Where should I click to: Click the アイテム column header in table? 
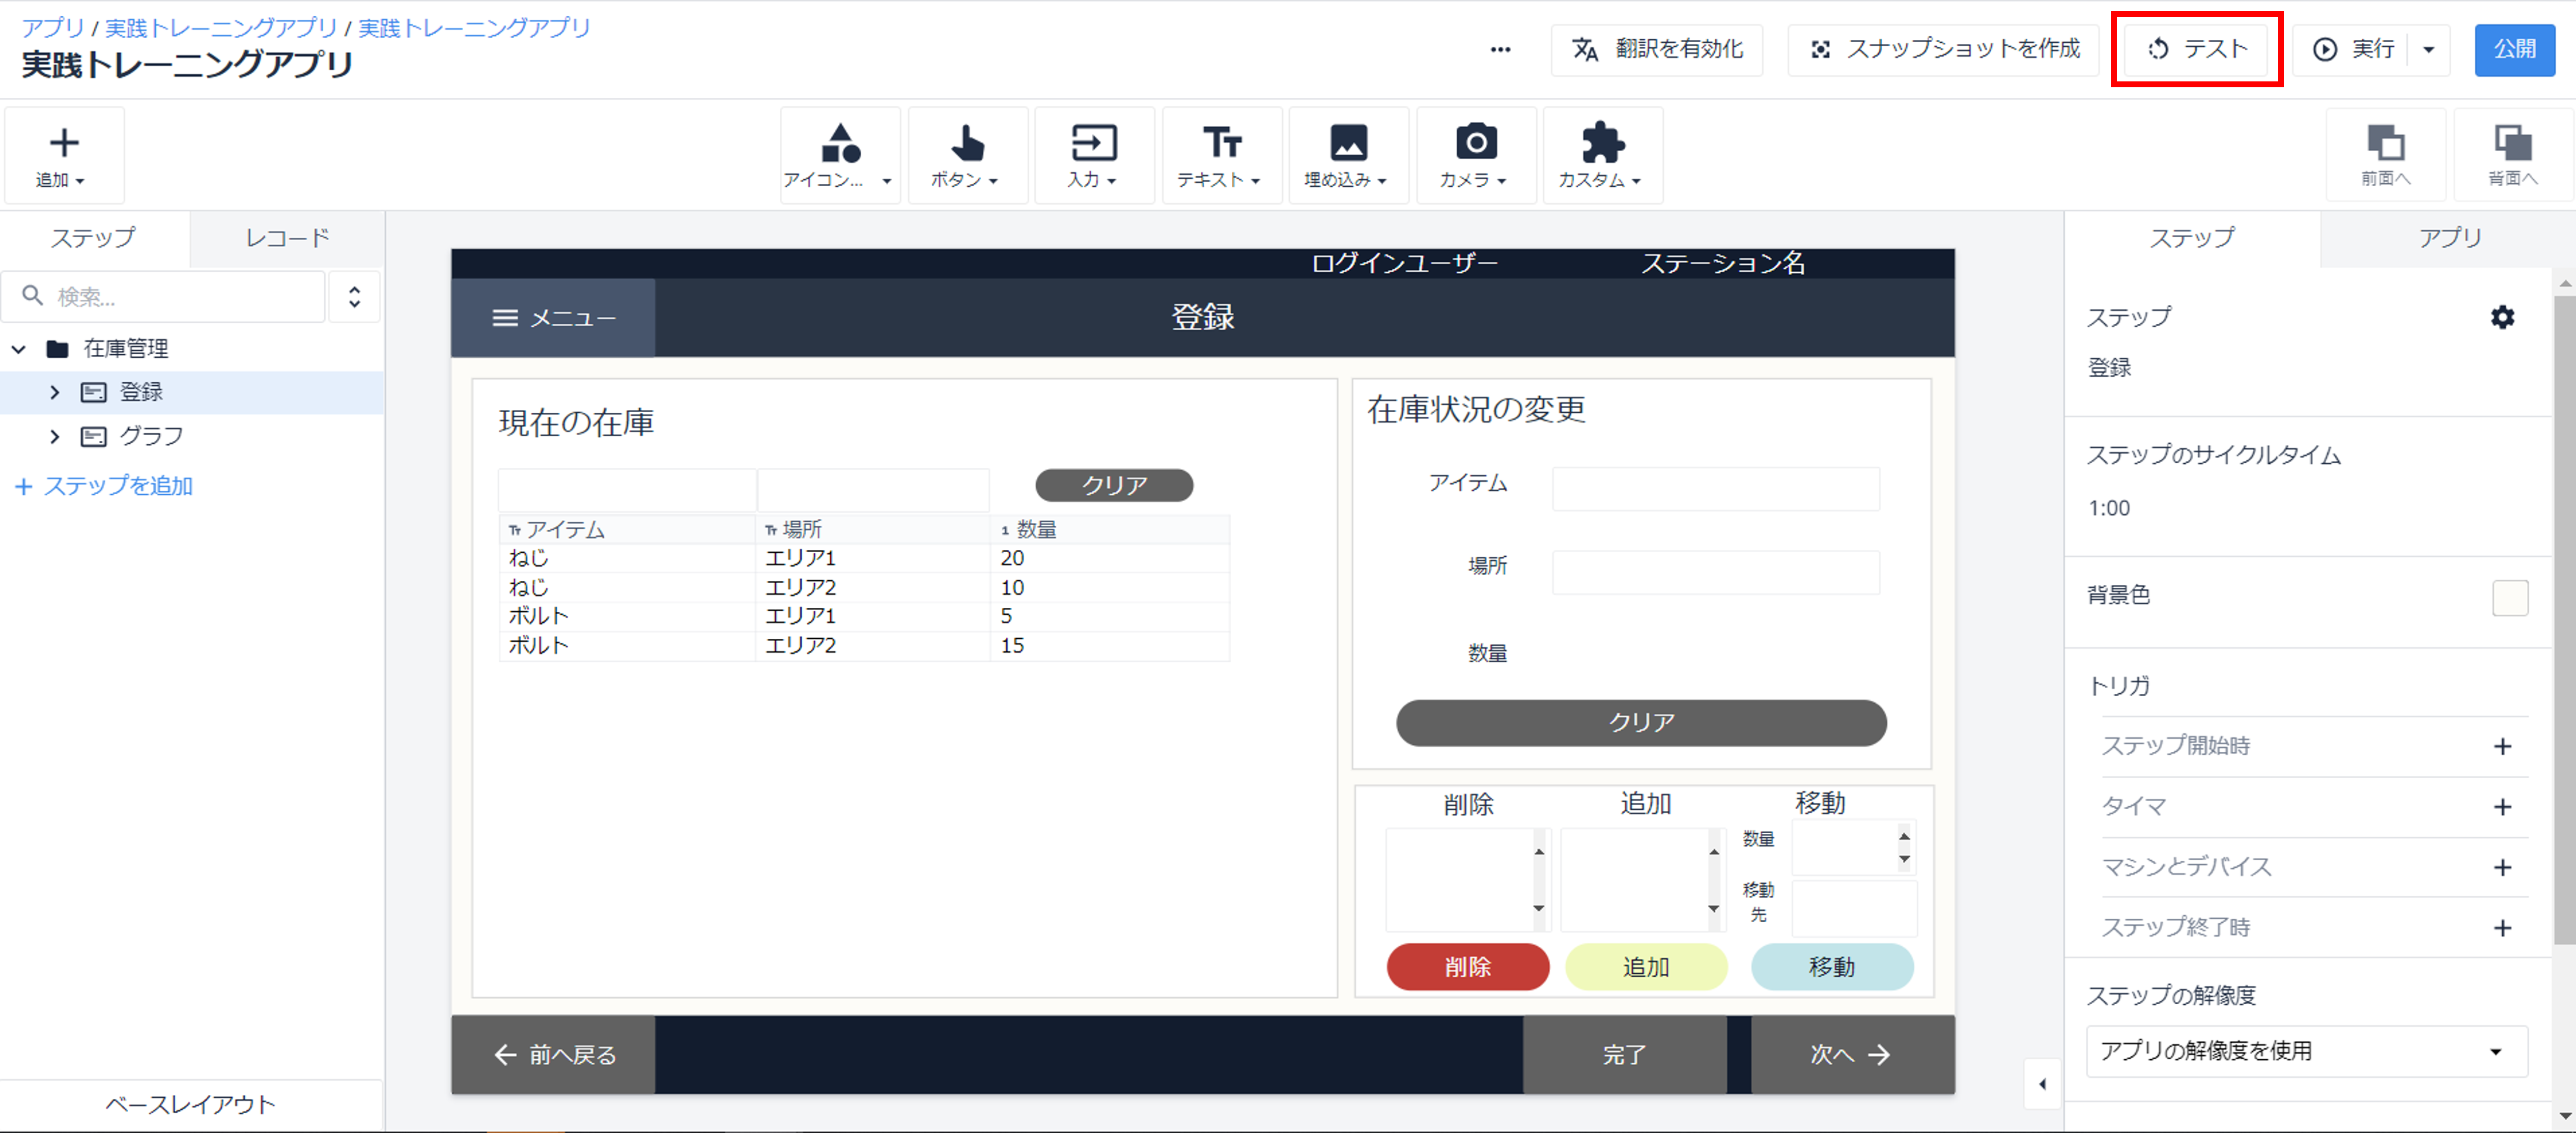(628, 530)
